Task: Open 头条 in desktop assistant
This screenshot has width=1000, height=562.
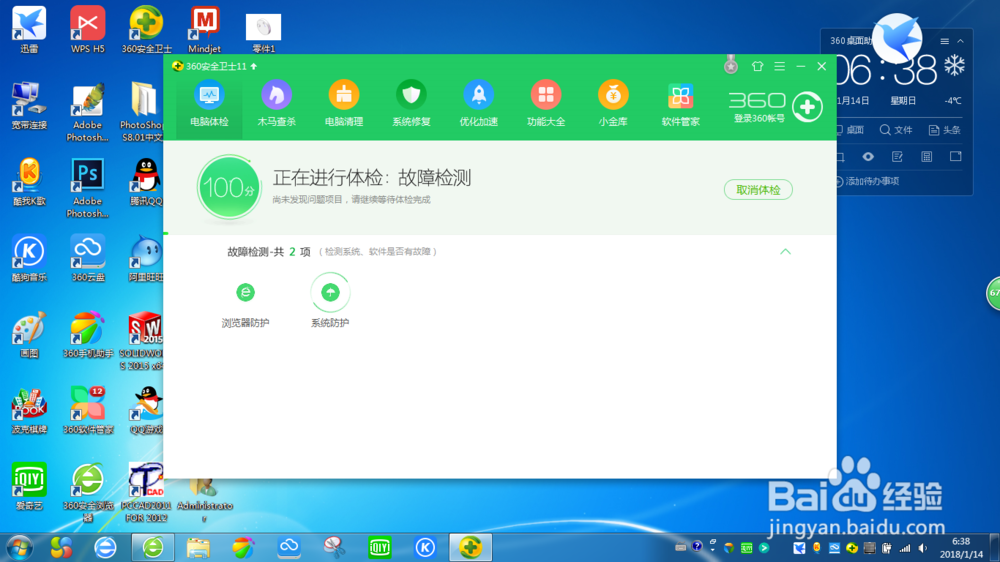Action: point(945,130)
